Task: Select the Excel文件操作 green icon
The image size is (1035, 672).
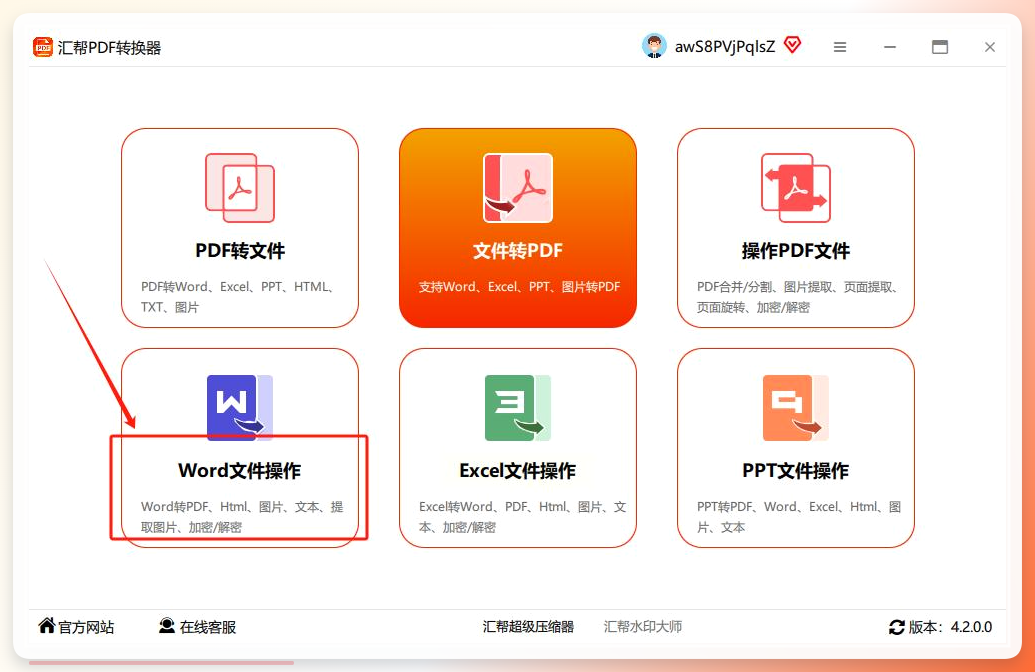Action: pos(518,407)
